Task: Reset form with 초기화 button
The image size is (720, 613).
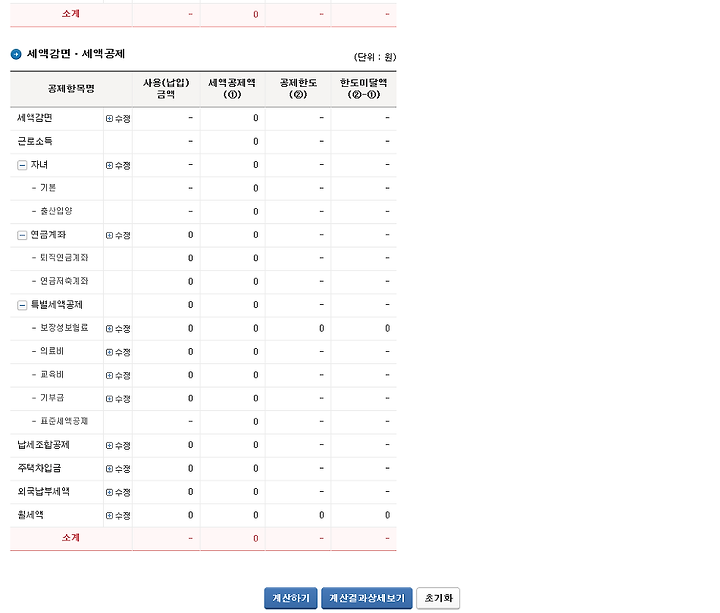Action: click(x=438, y=598)
